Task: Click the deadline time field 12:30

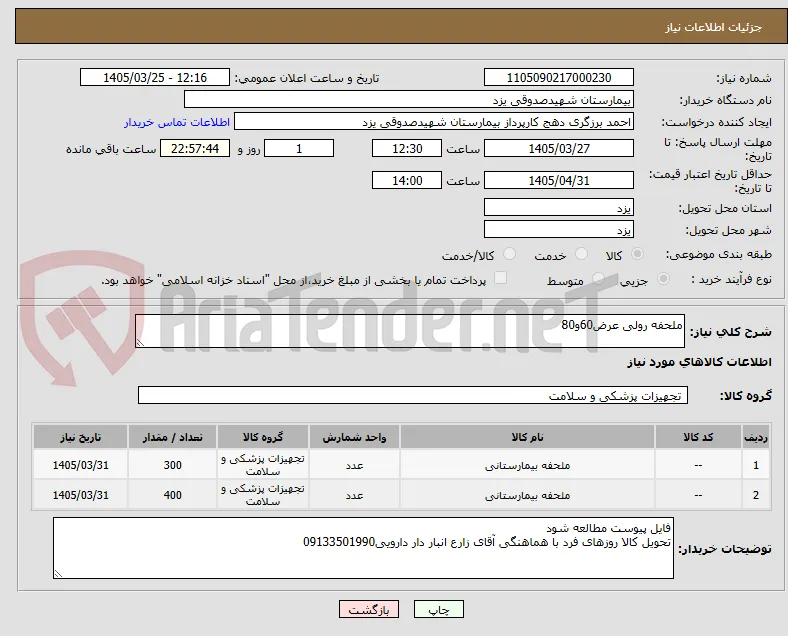Action: [x=407, y=149]
